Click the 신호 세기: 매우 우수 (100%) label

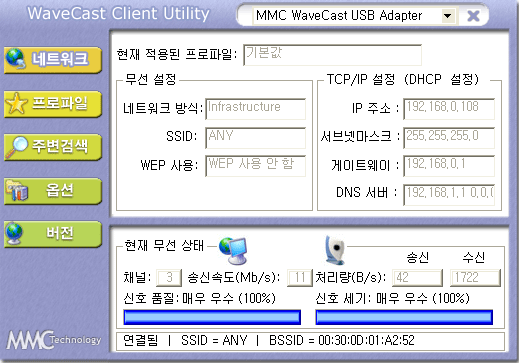392,298
